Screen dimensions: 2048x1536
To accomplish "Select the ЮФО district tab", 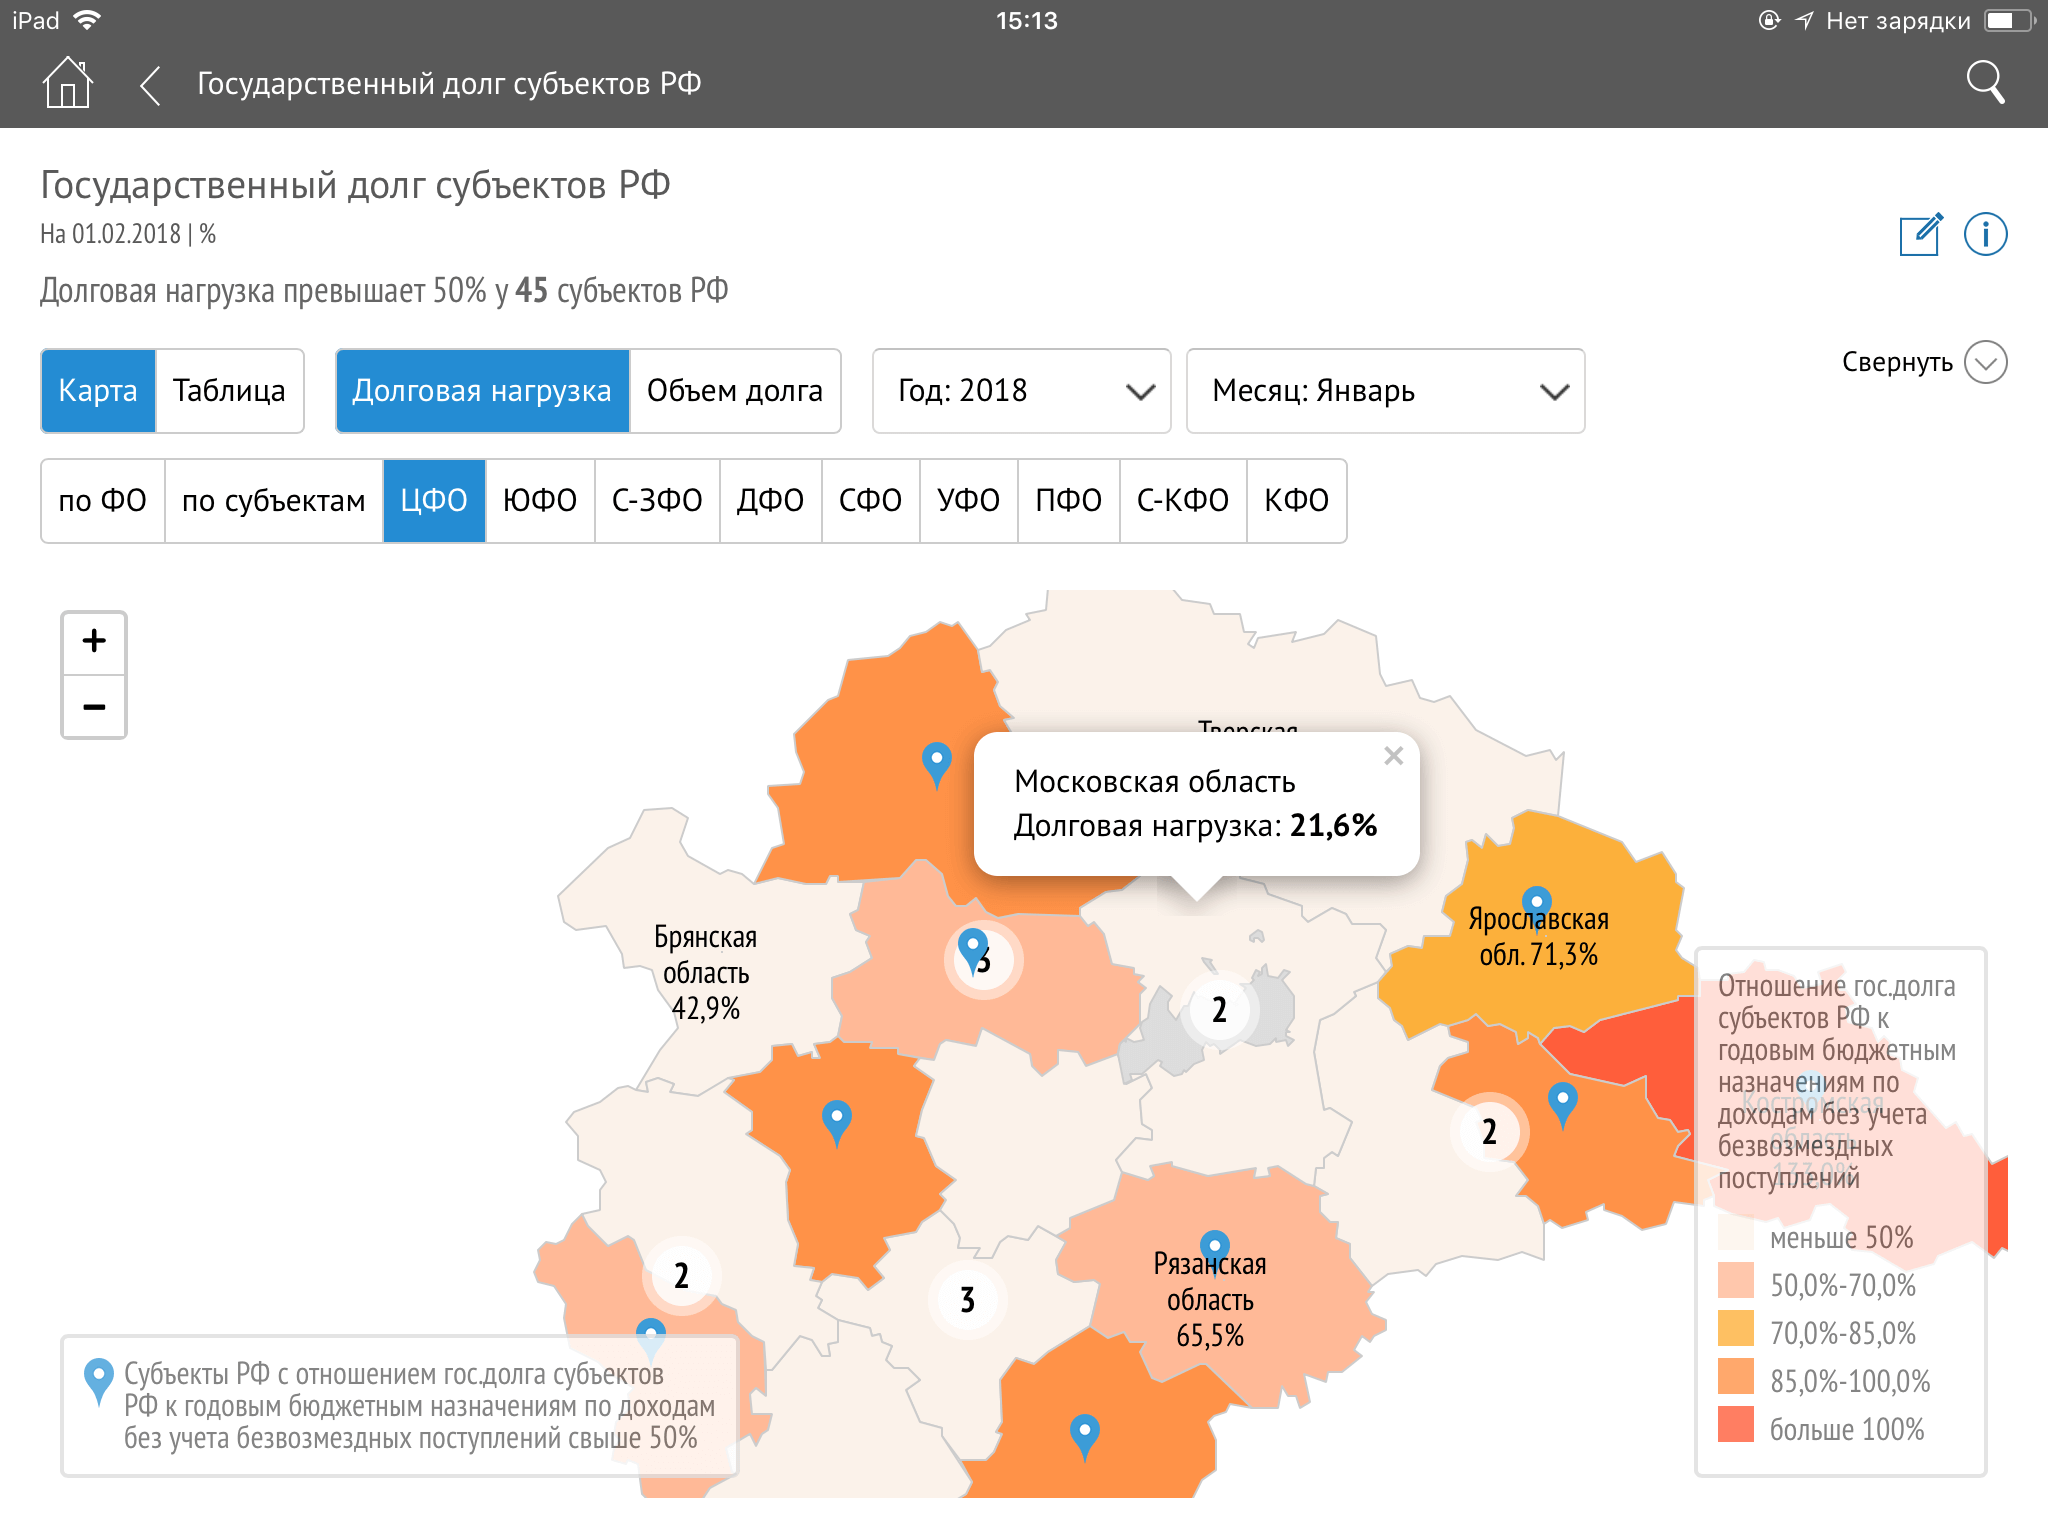I will pyautogui.click(x=540, y=501).
